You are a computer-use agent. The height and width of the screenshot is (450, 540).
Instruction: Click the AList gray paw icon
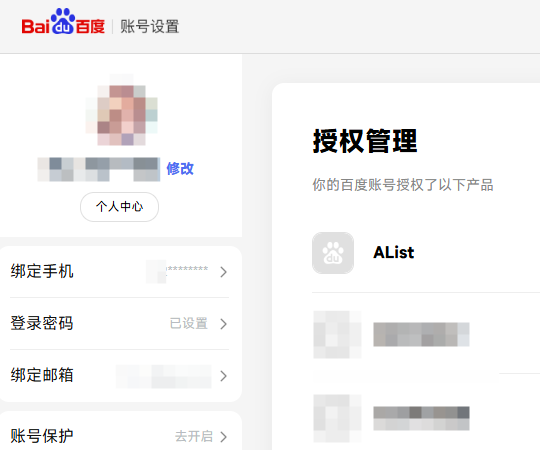pyautogui.click(x=333, y=253)
